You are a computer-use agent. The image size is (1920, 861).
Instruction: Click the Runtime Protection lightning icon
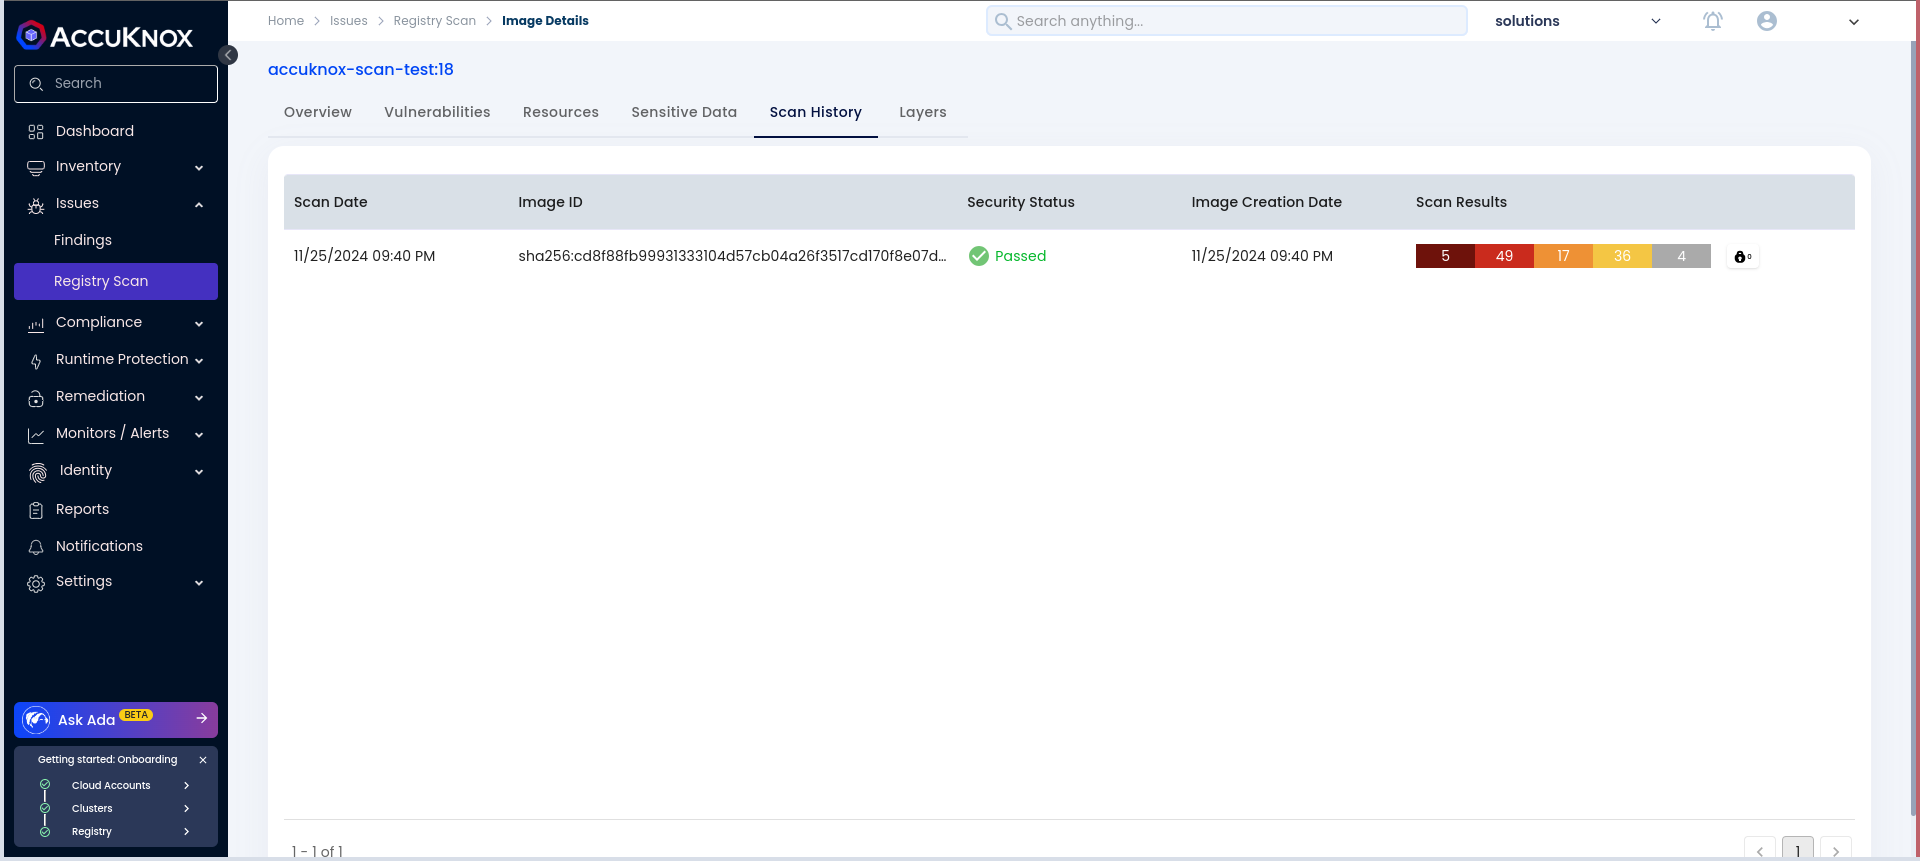[36, 361]
